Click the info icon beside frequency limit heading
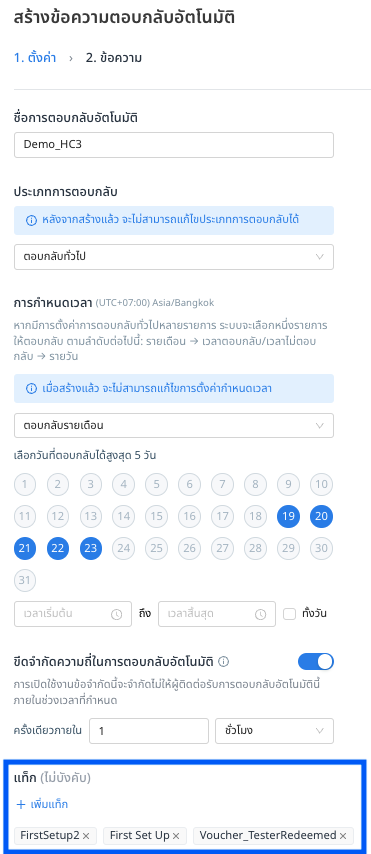This screenshot has width=371, height=854. coord(223,662)
